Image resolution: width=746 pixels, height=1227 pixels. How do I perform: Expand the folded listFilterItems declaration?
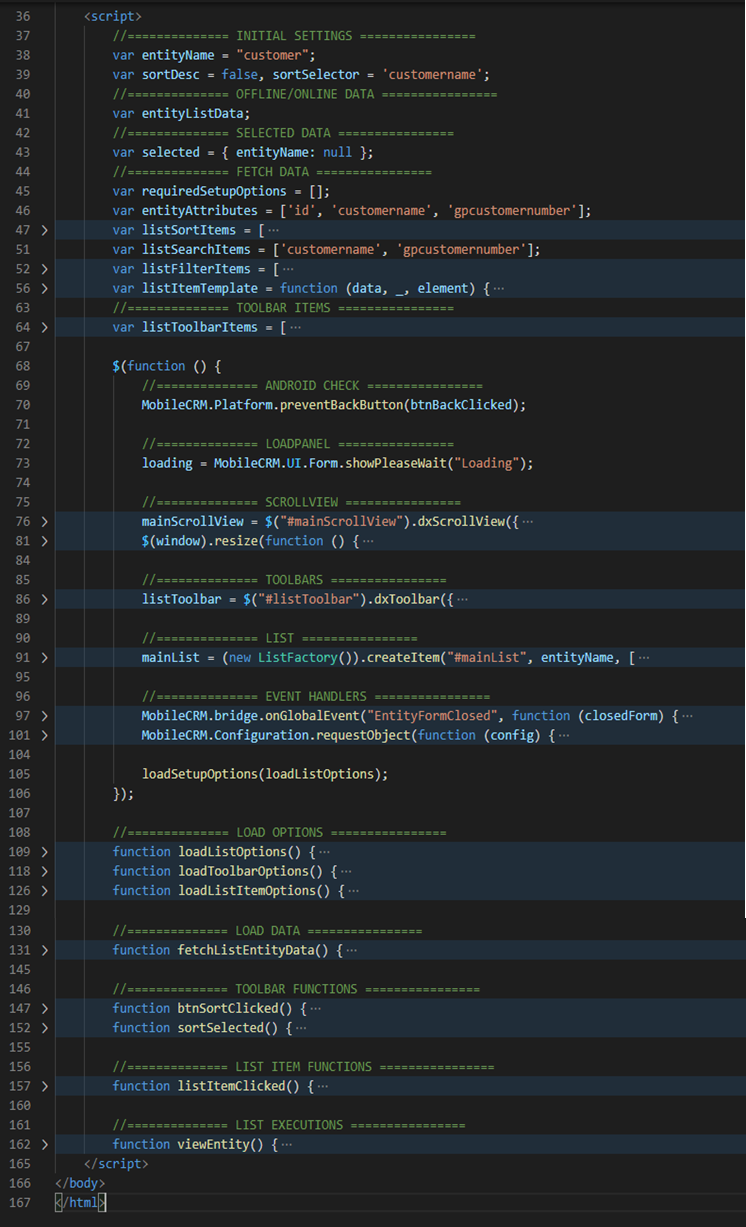(x=44, y=269)
